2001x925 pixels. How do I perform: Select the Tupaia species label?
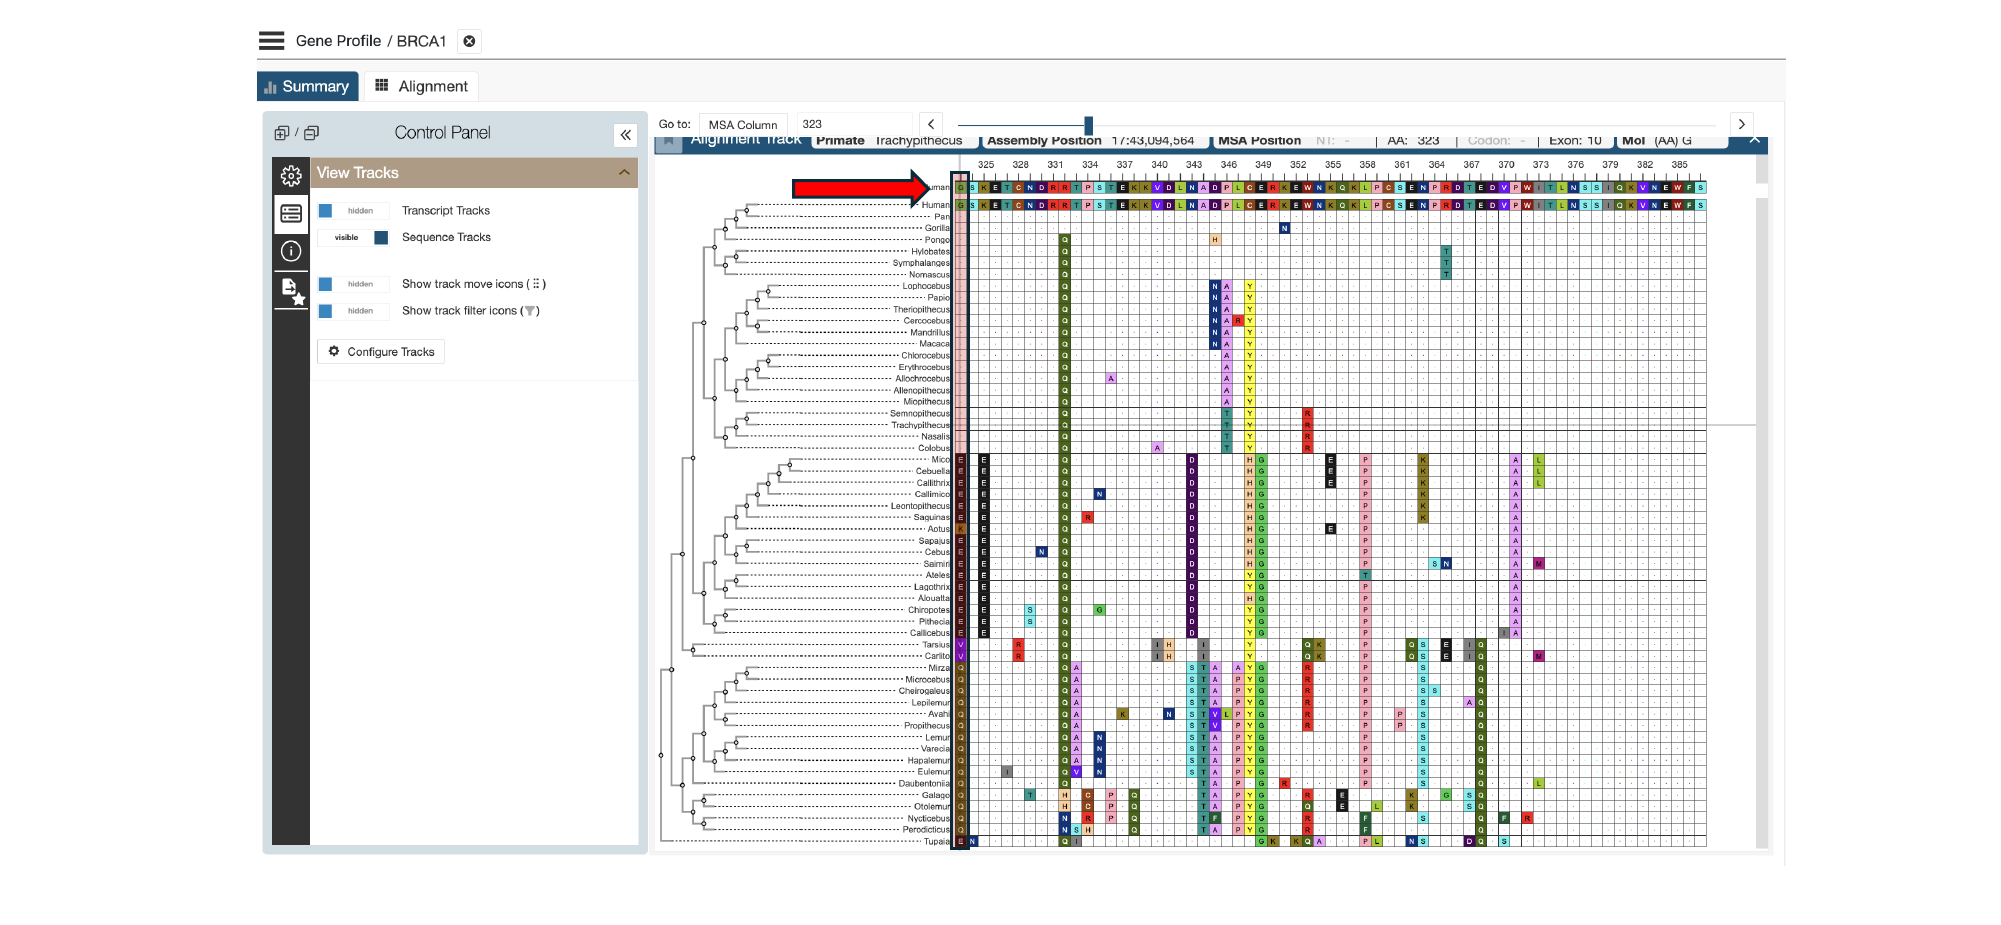click(937, 842)
